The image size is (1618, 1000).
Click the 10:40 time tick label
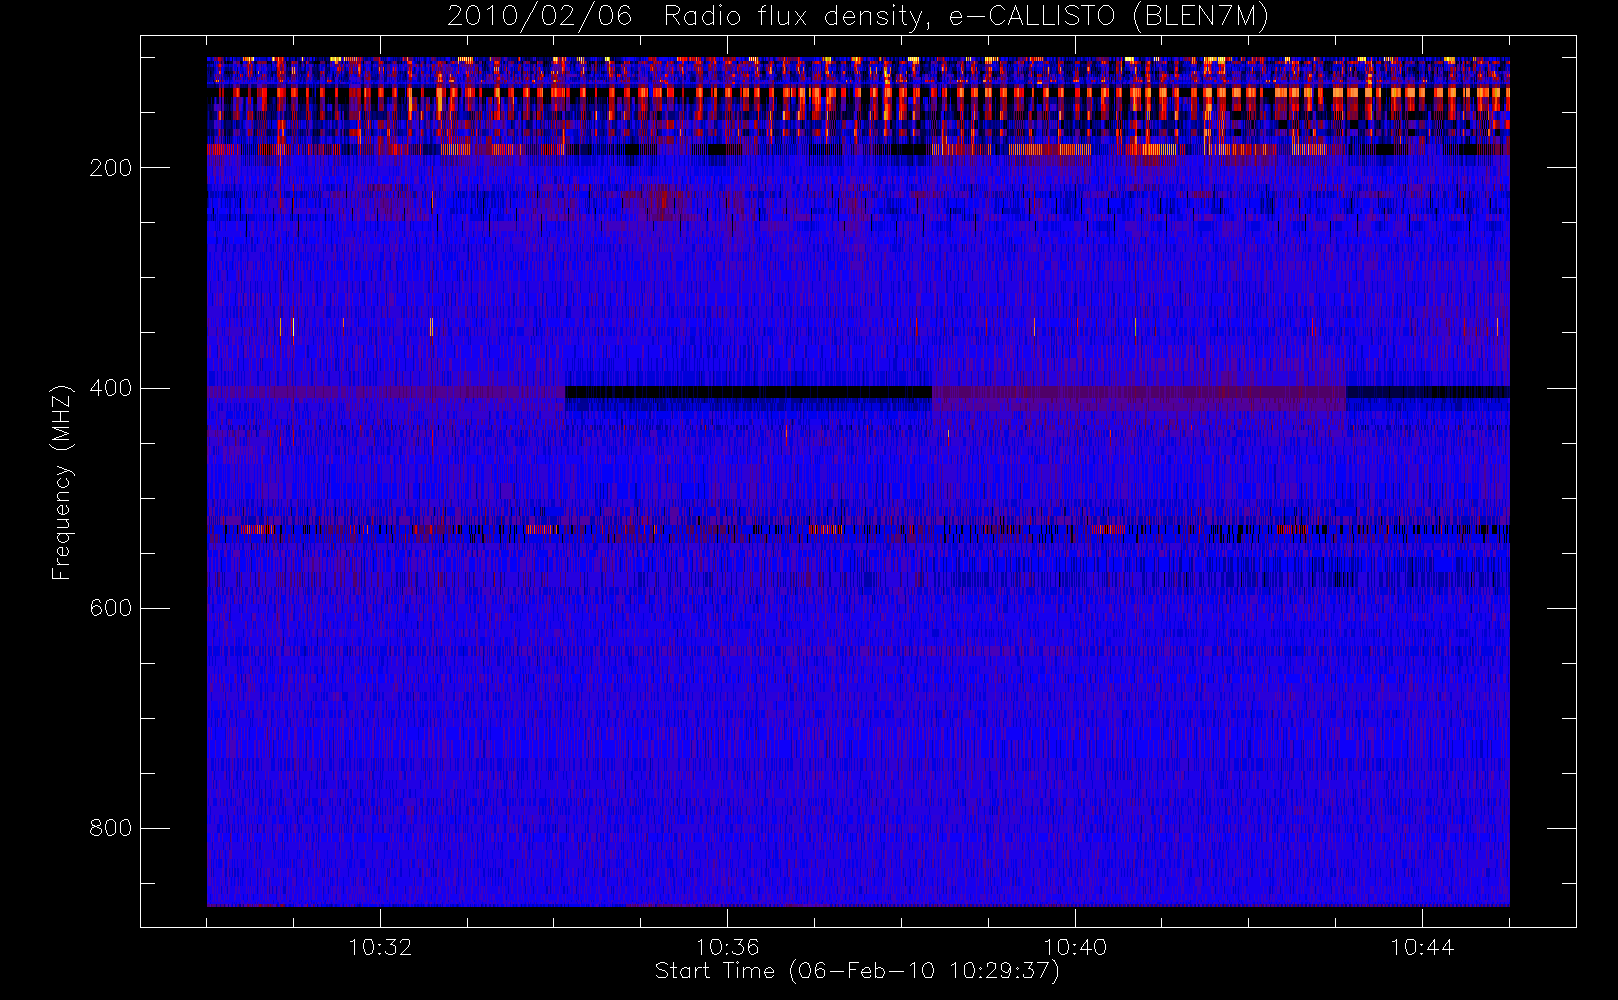pos(1075,947)
